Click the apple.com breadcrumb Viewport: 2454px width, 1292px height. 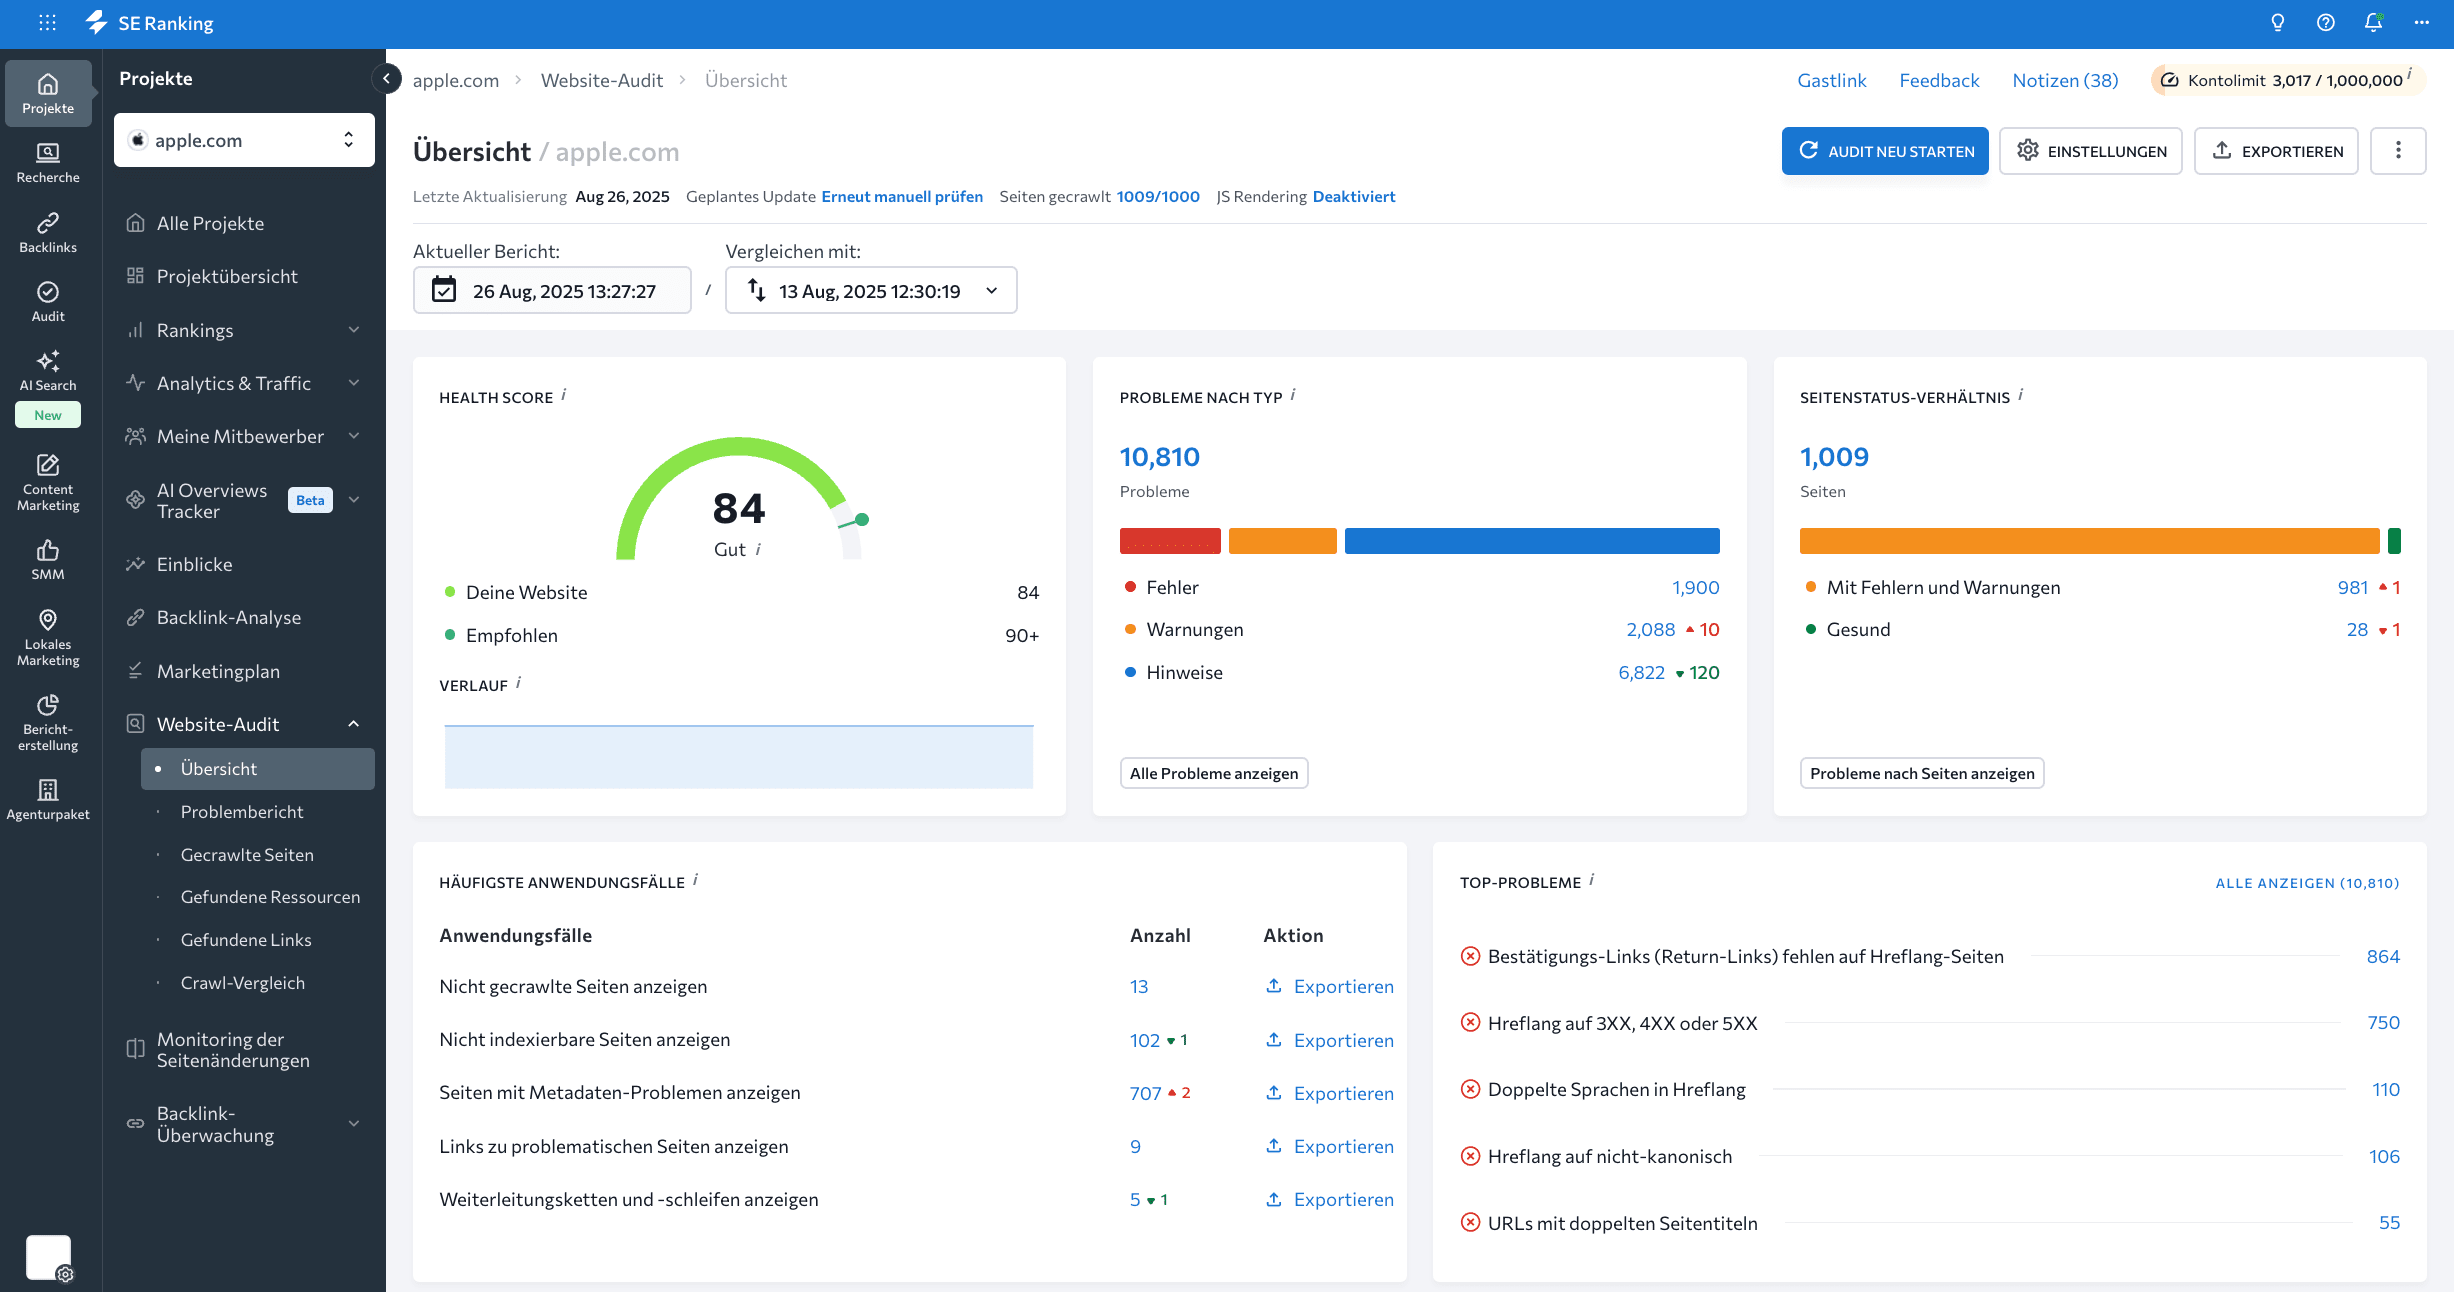(x=456, y=80)
